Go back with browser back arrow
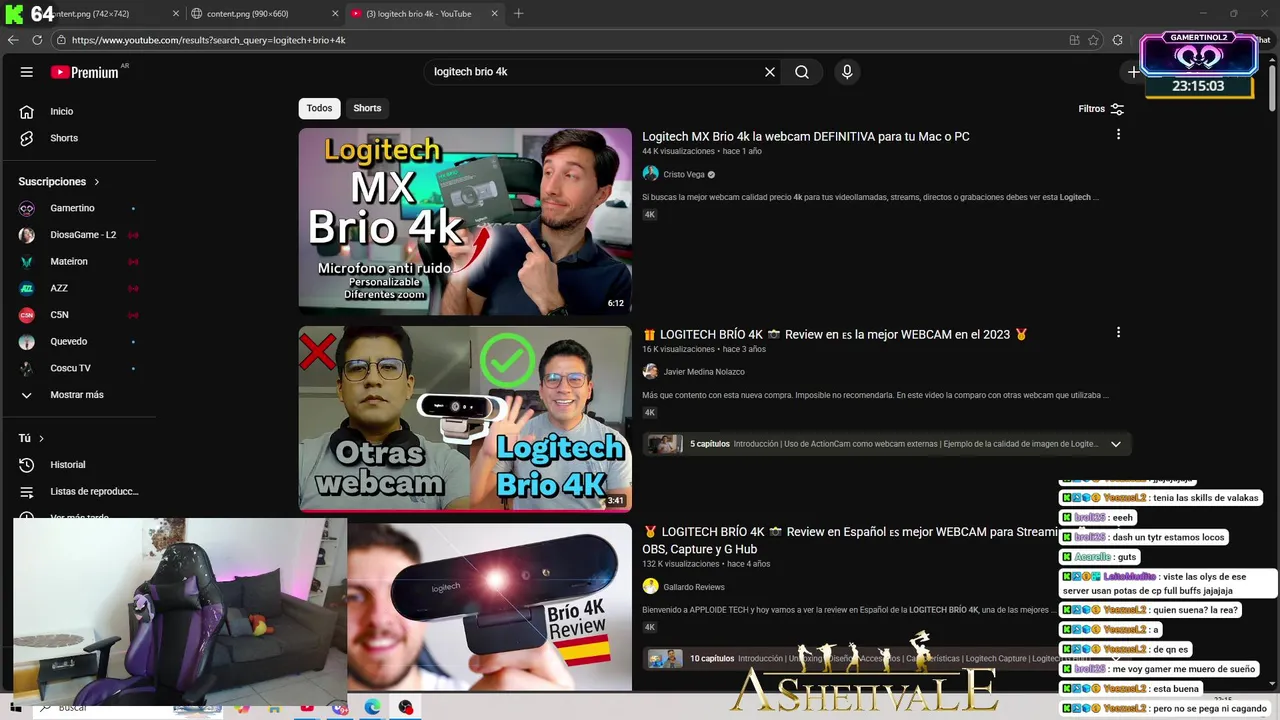This screenshot has height=720, width=1280. (x=13, y=40)
